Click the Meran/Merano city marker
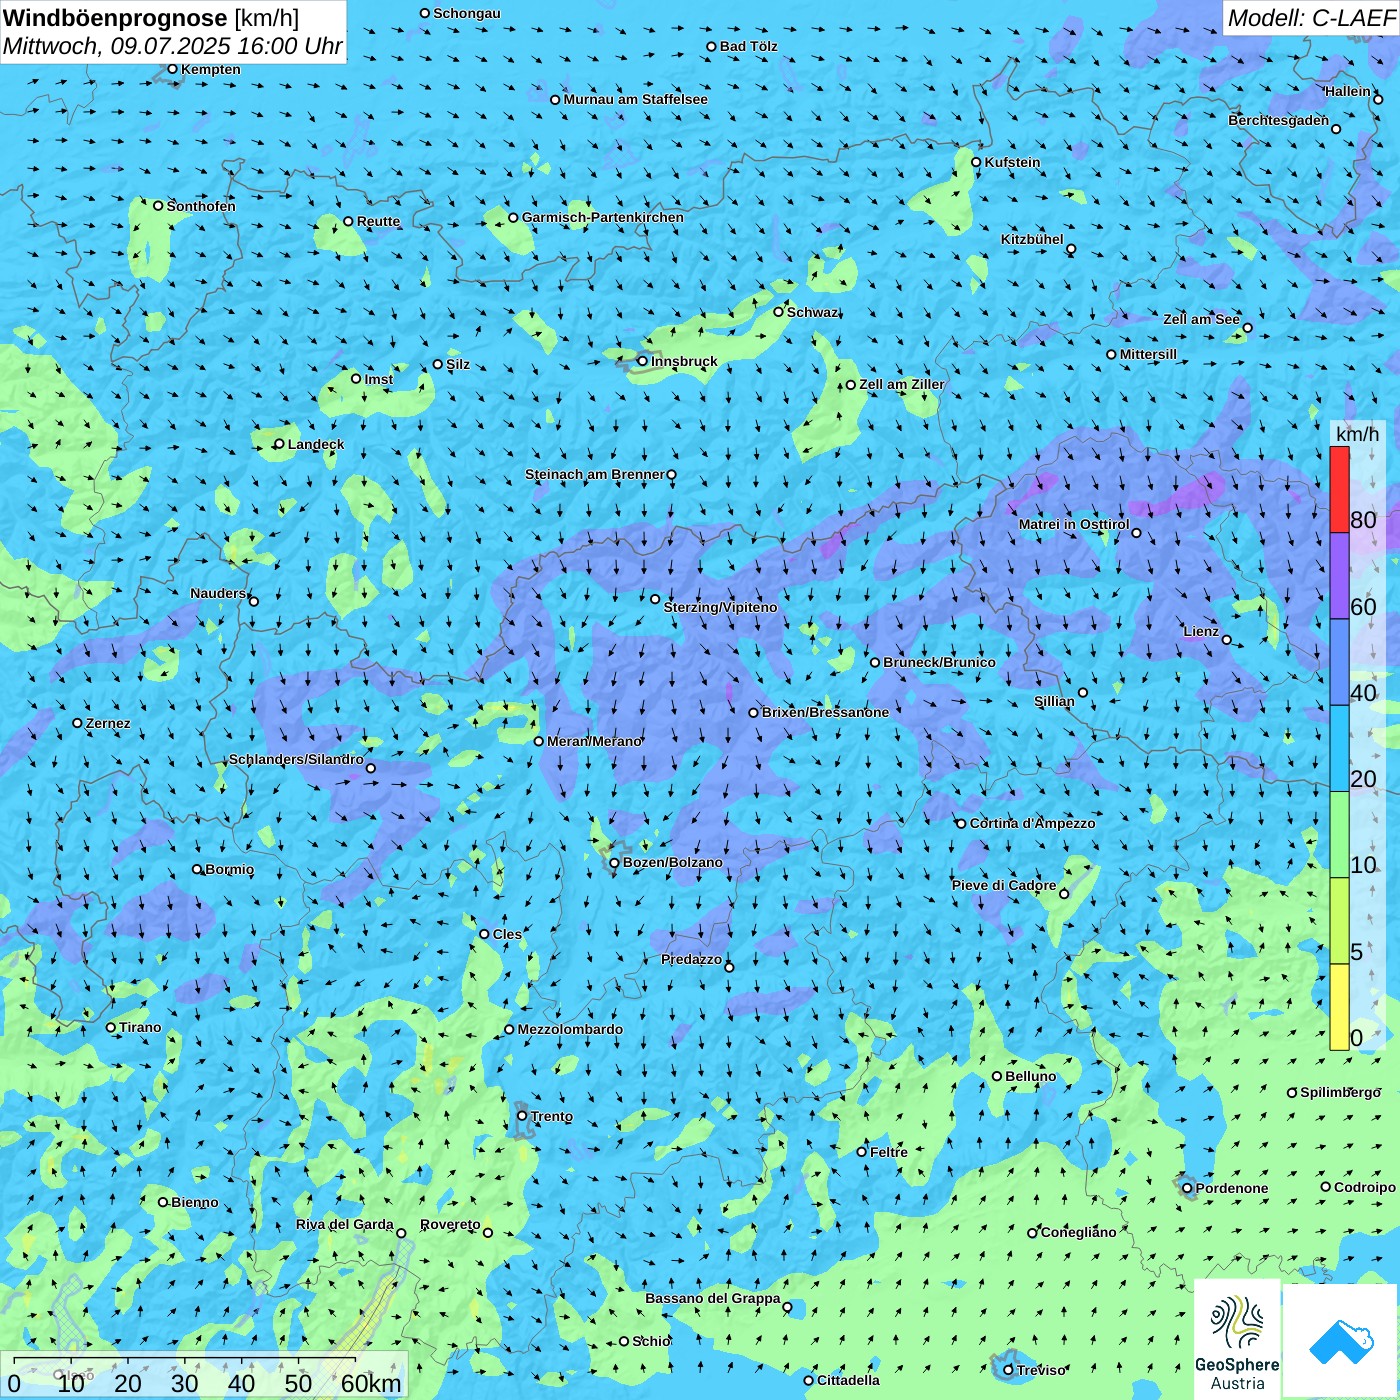 (x=539, y=741)
